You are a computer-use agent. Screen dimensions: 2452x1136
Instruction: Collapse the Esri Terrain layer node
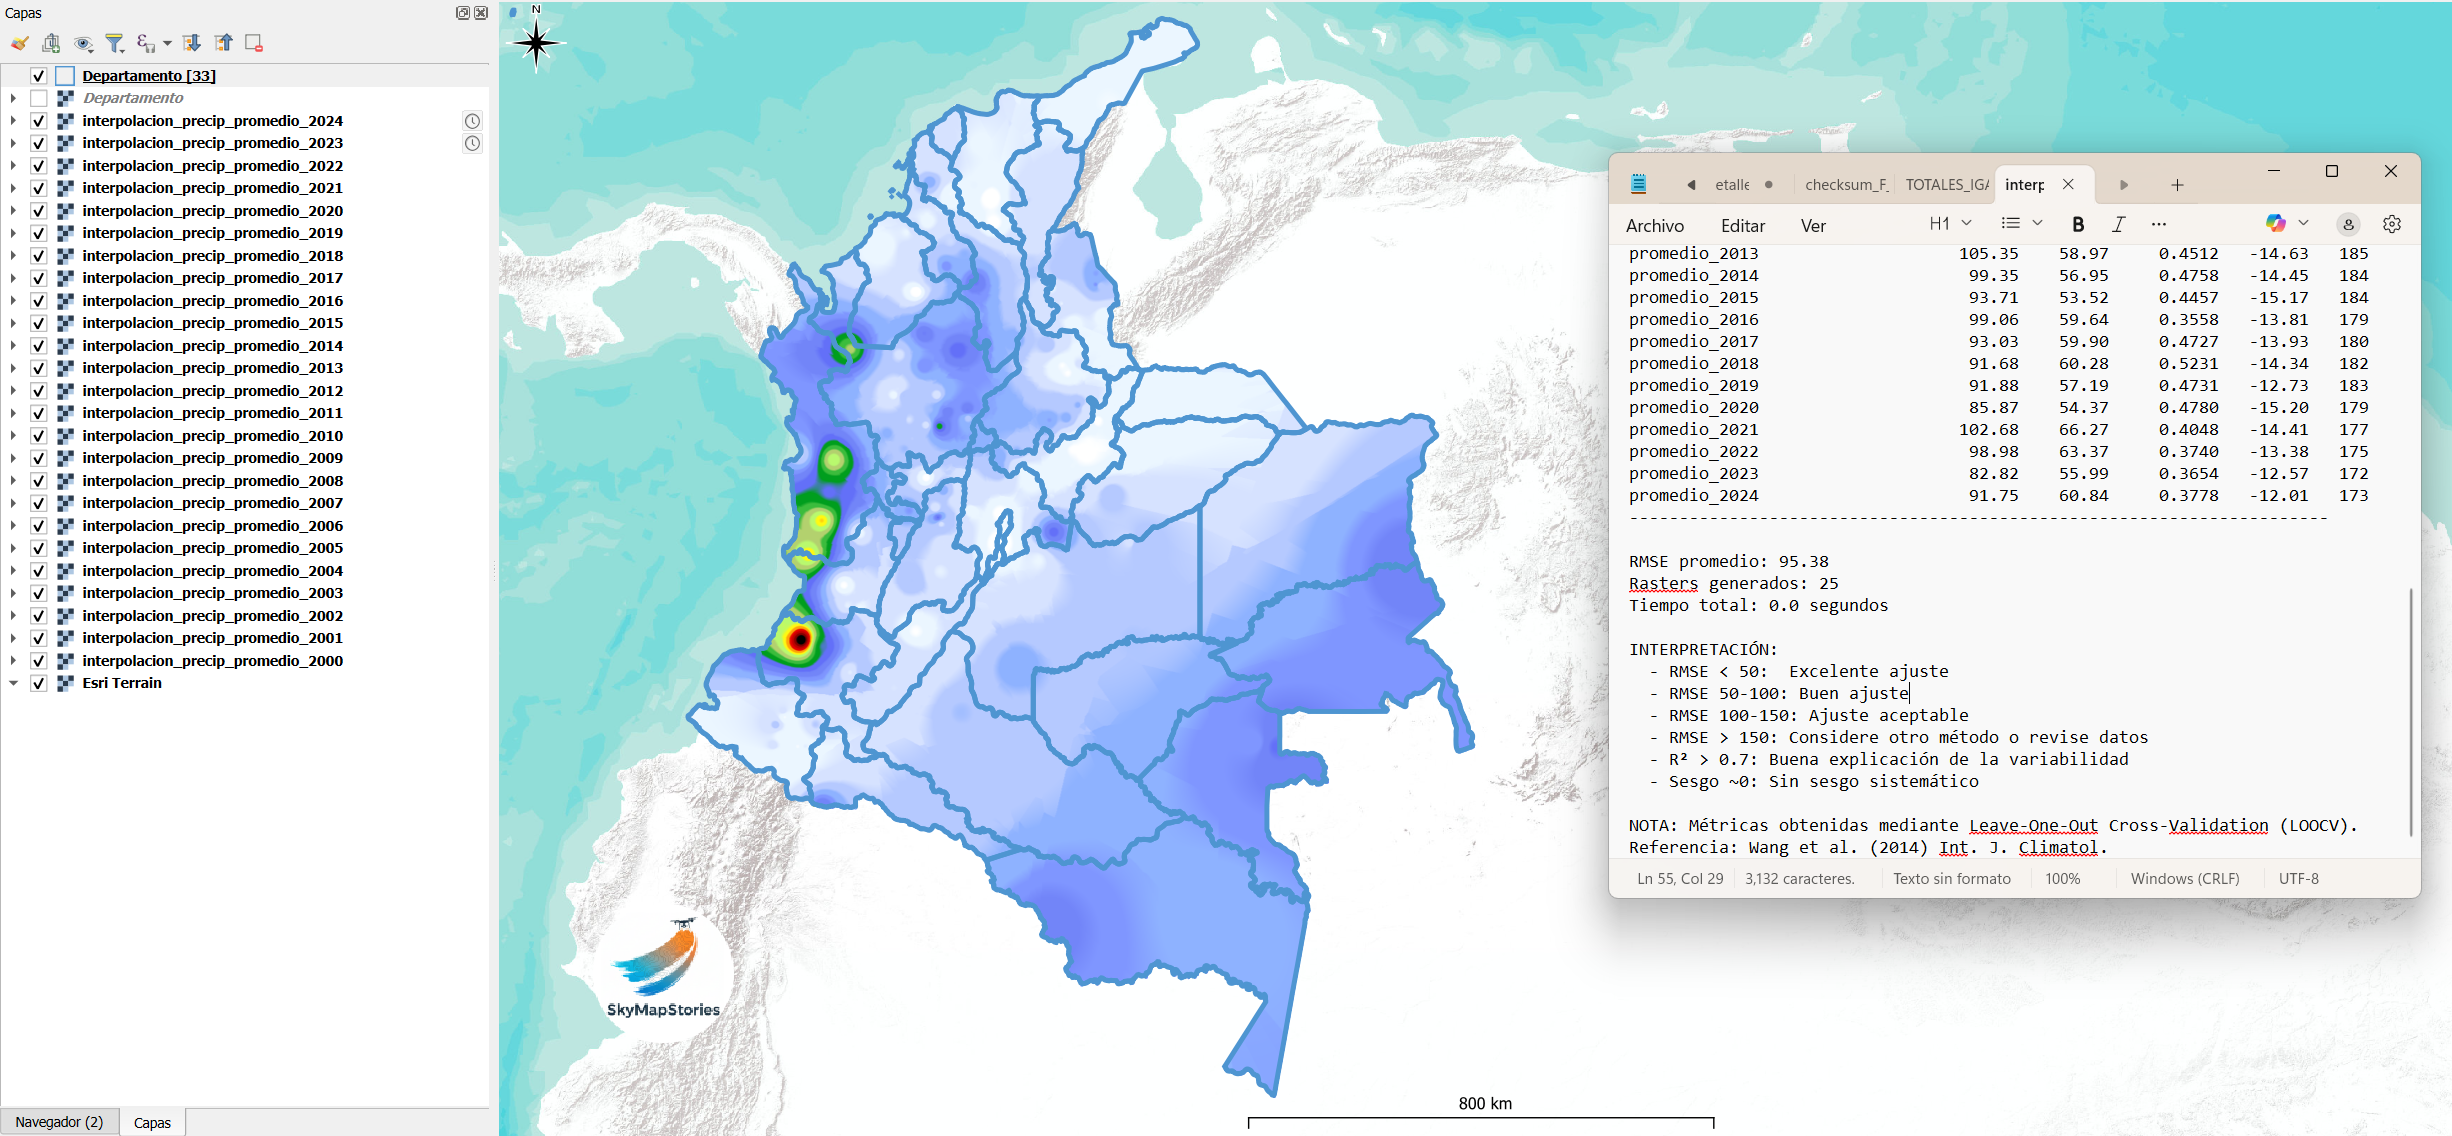click(x=13, y=683)
